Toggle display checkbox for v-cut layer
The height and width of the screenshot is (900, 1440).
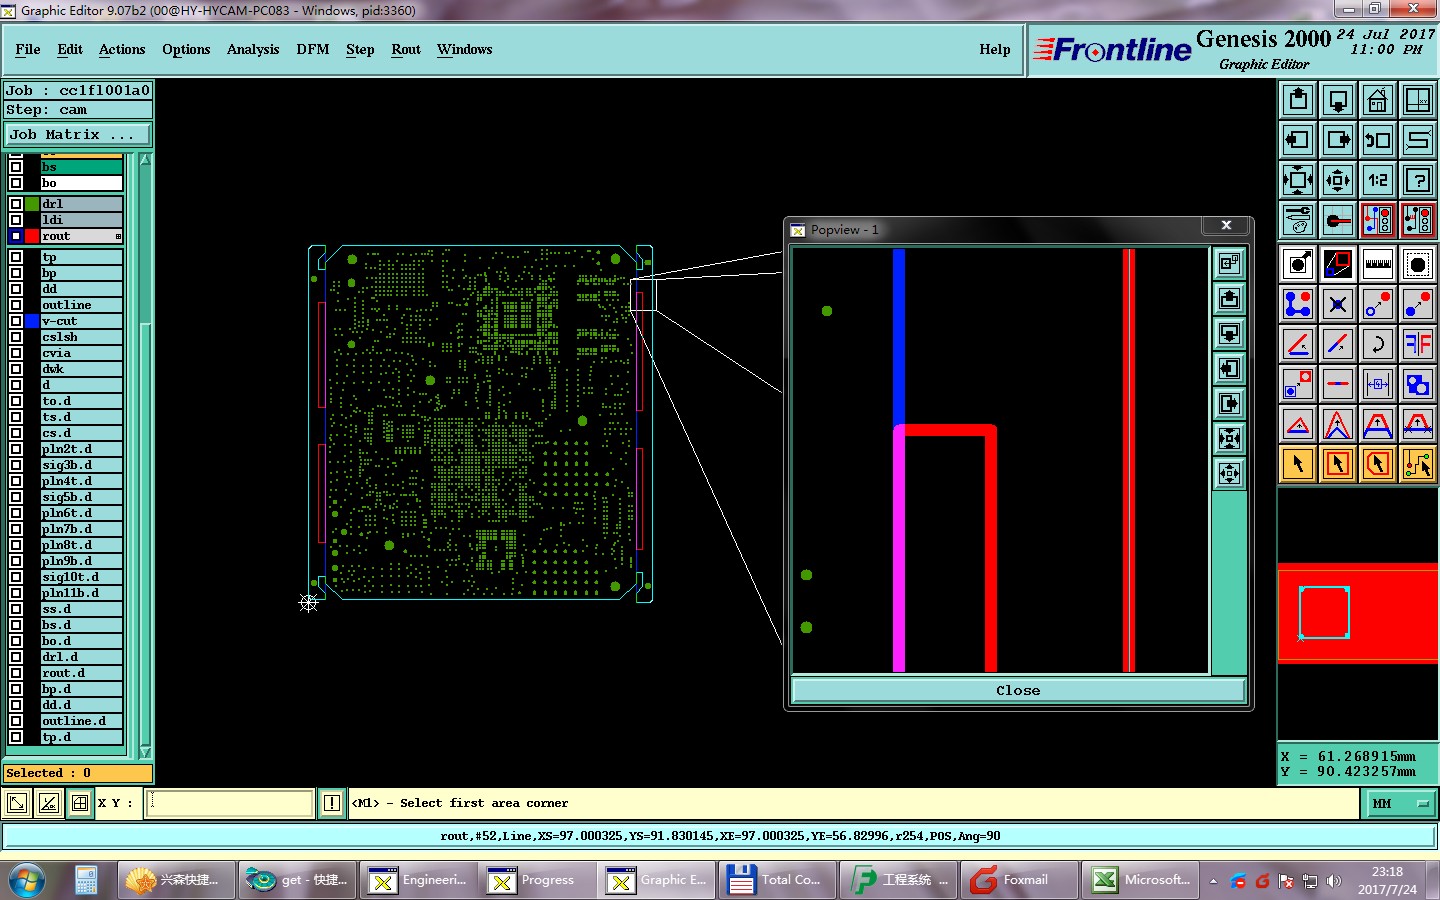click(x=16, y=321)
